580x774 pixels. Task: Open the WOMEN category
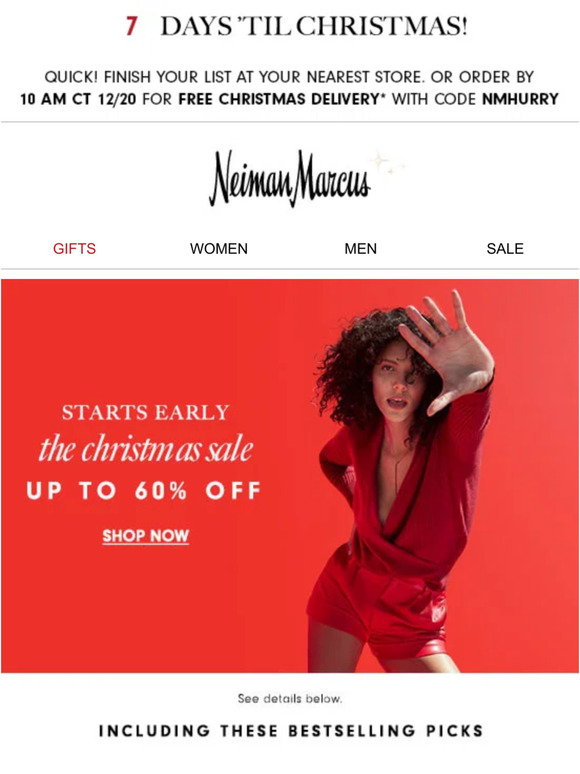click(219, 248)
